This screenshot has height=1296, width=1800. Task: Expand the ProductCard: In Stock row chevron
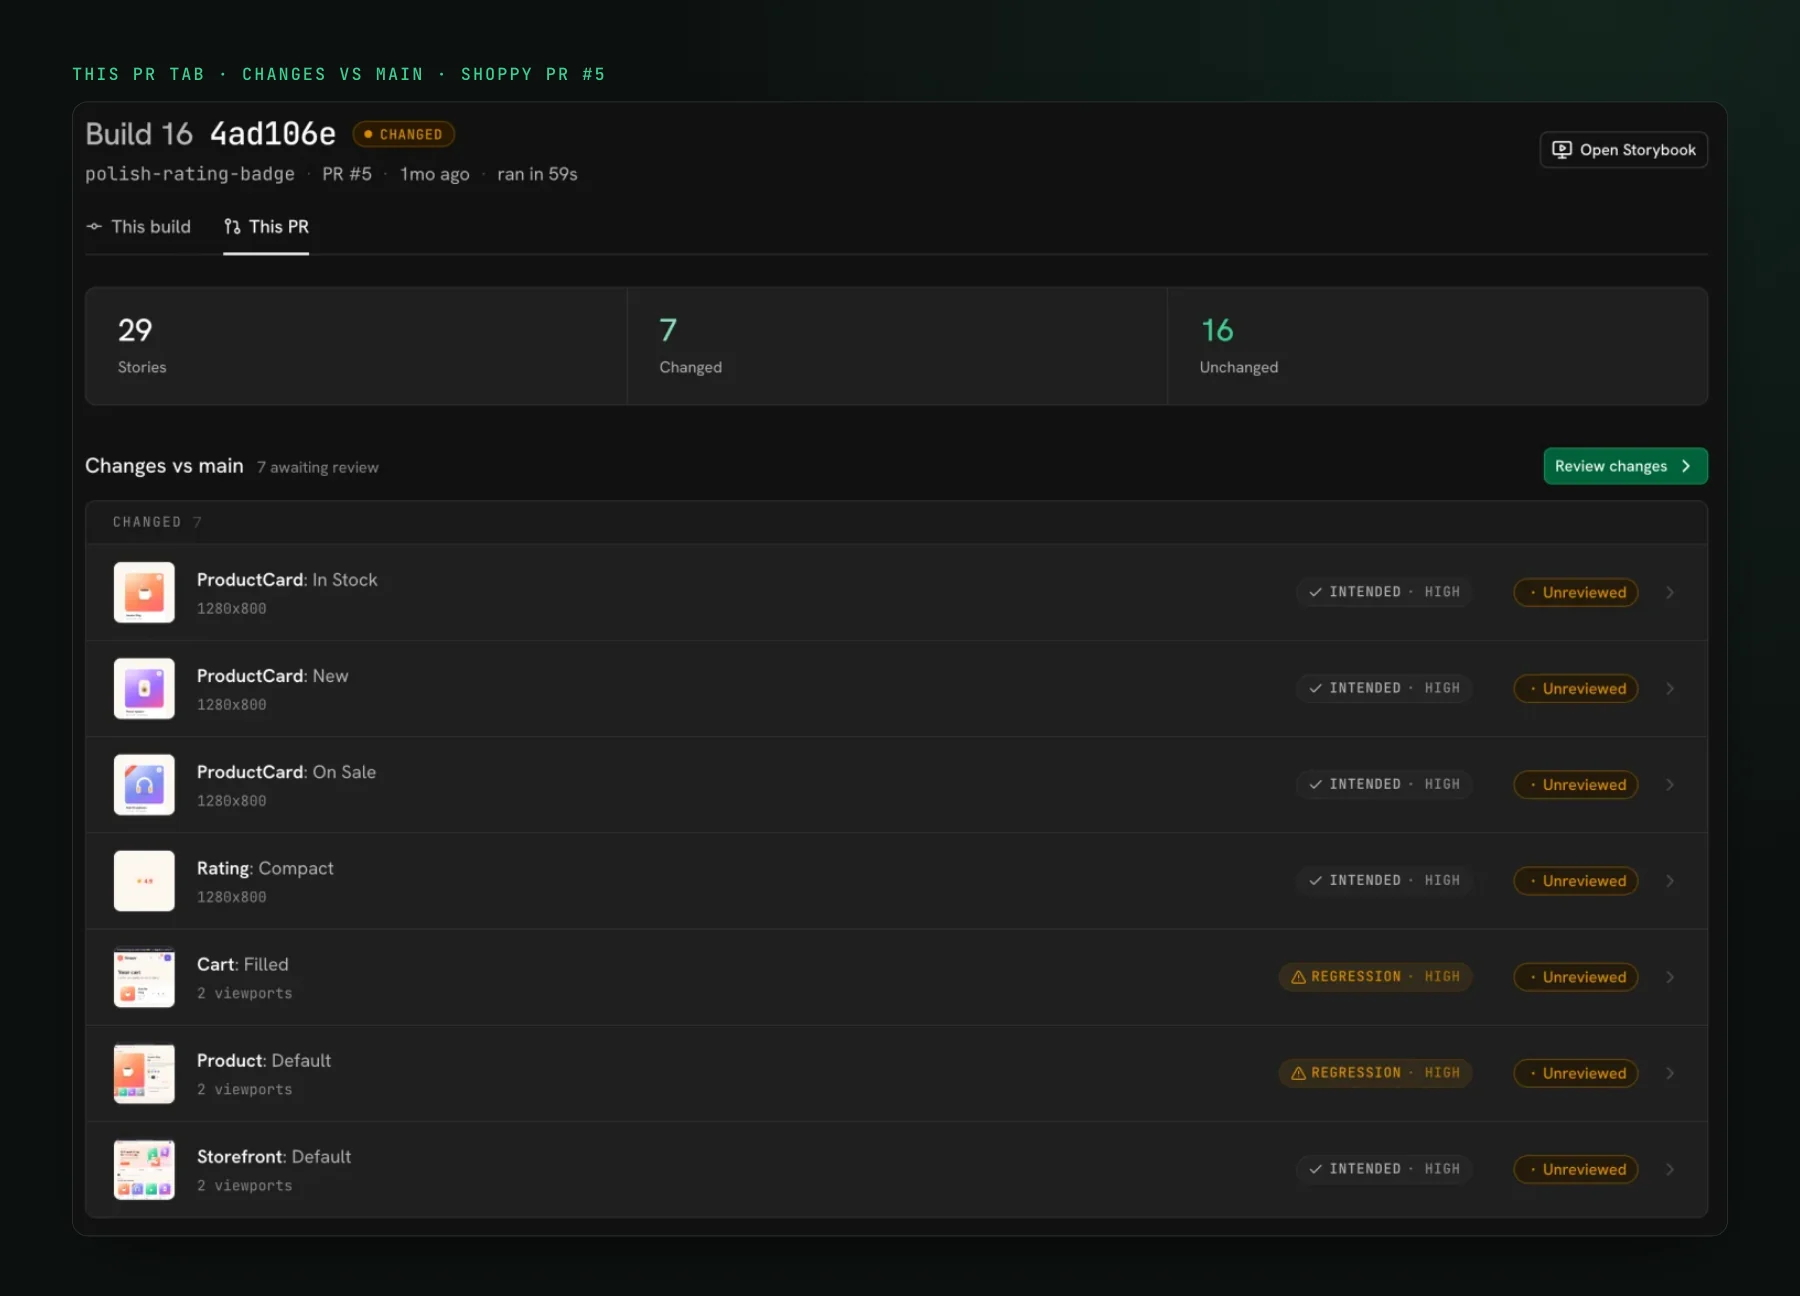point(1670,593)
